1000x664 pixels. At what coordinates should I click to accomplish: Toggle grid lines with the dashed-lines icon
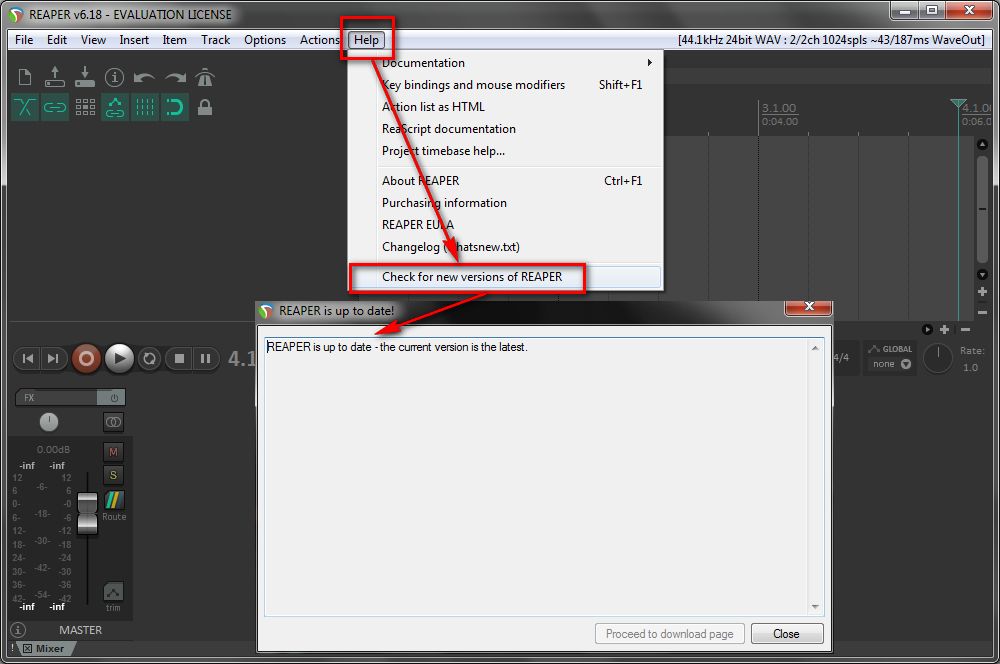(145, 107)
